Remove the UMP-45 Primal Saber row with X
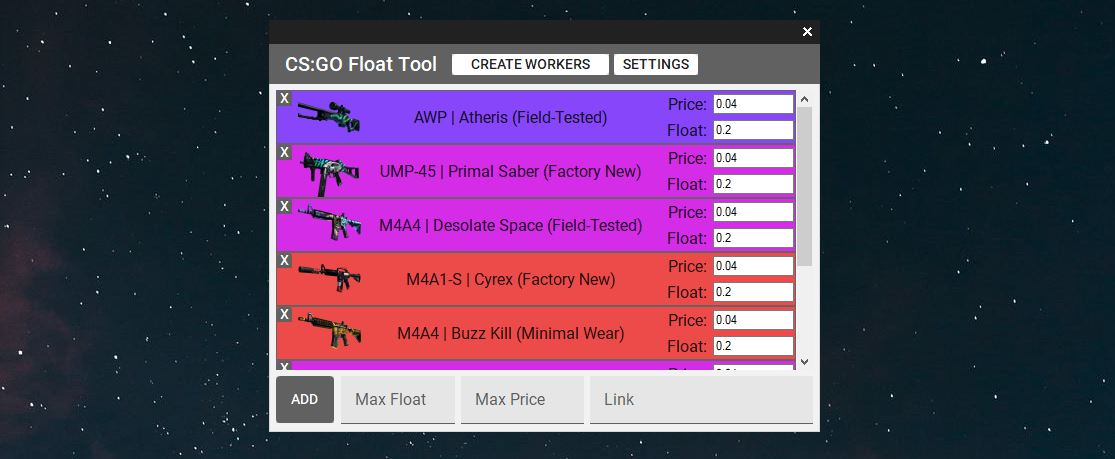1115x459 pixels. click(x=284, y=152)
